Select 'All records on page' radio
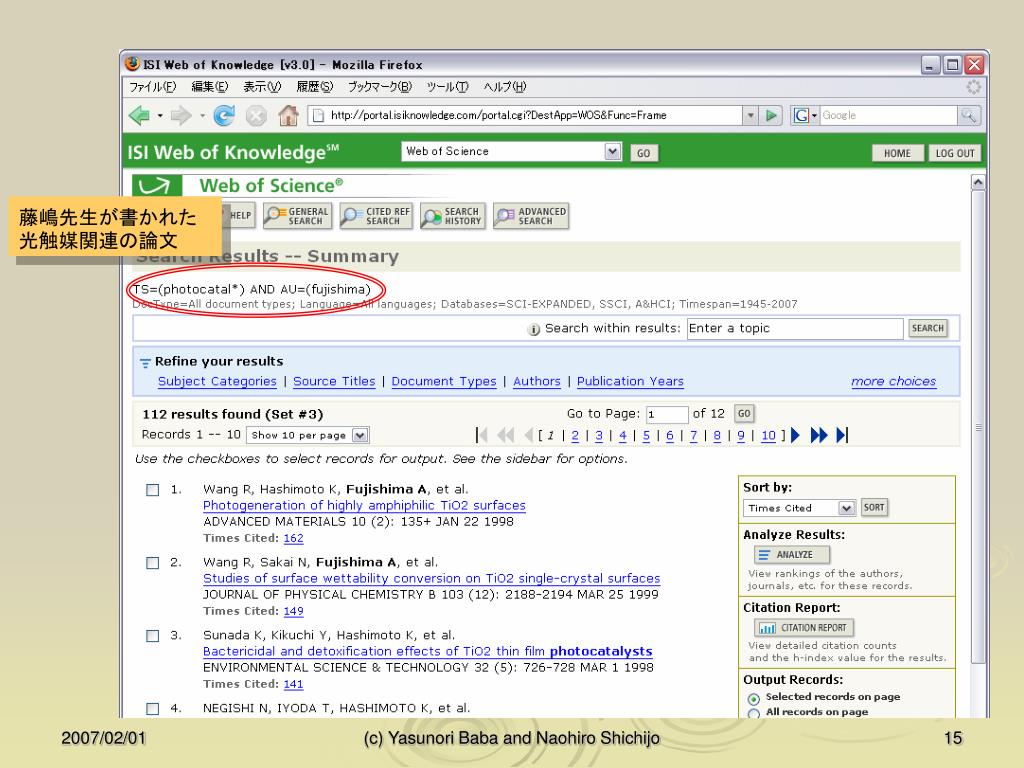This screenshot has height=768, width=1024. click(754, 713)
